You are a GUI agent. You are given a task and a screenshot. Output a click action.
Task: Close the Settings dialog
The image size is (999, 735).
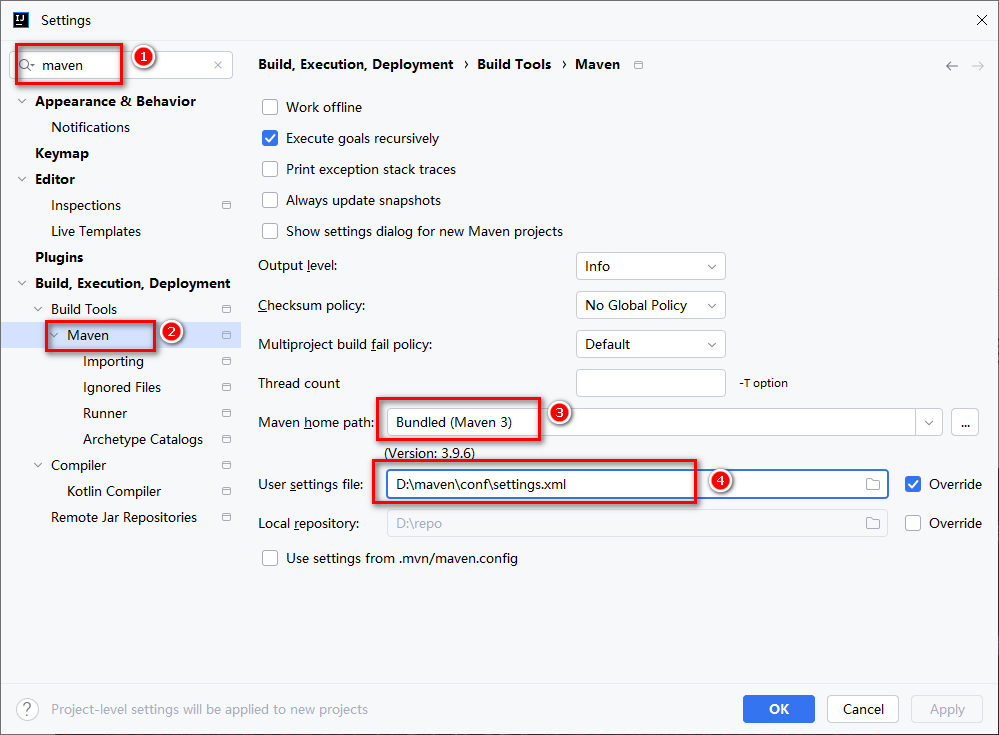(x=982, y=20)
